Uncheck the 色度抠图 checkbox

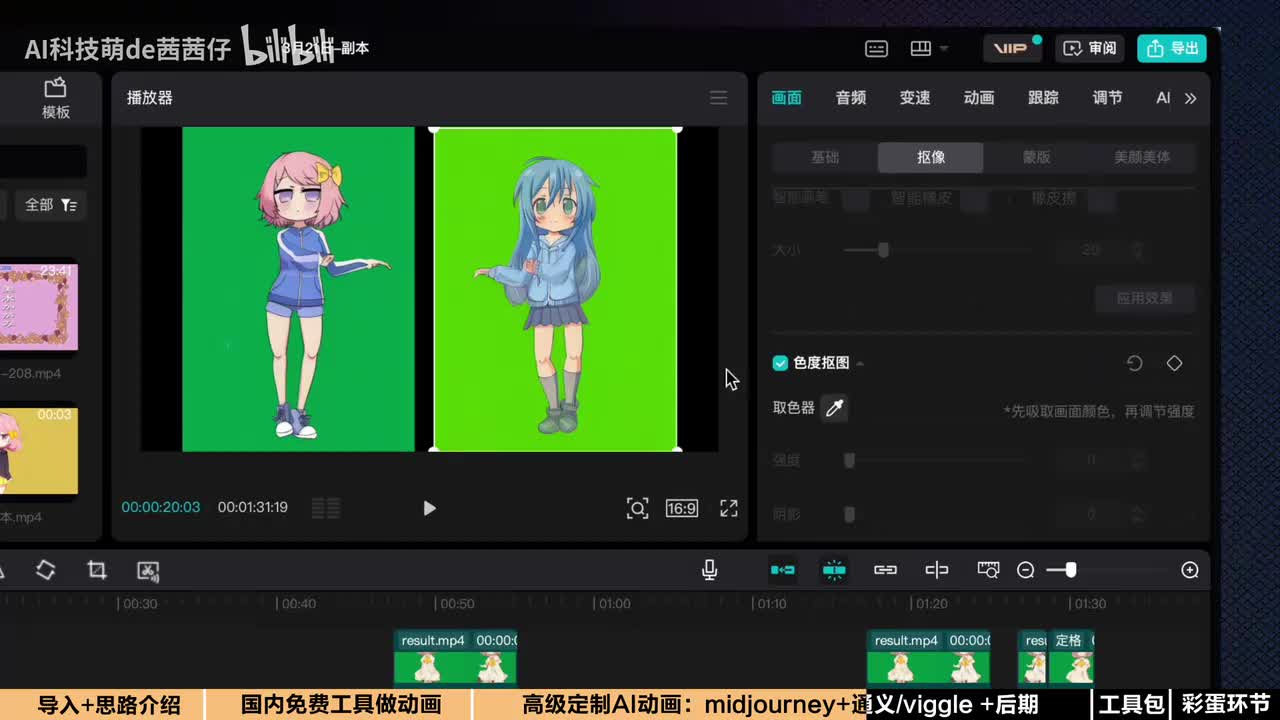[x=780, y=363]
